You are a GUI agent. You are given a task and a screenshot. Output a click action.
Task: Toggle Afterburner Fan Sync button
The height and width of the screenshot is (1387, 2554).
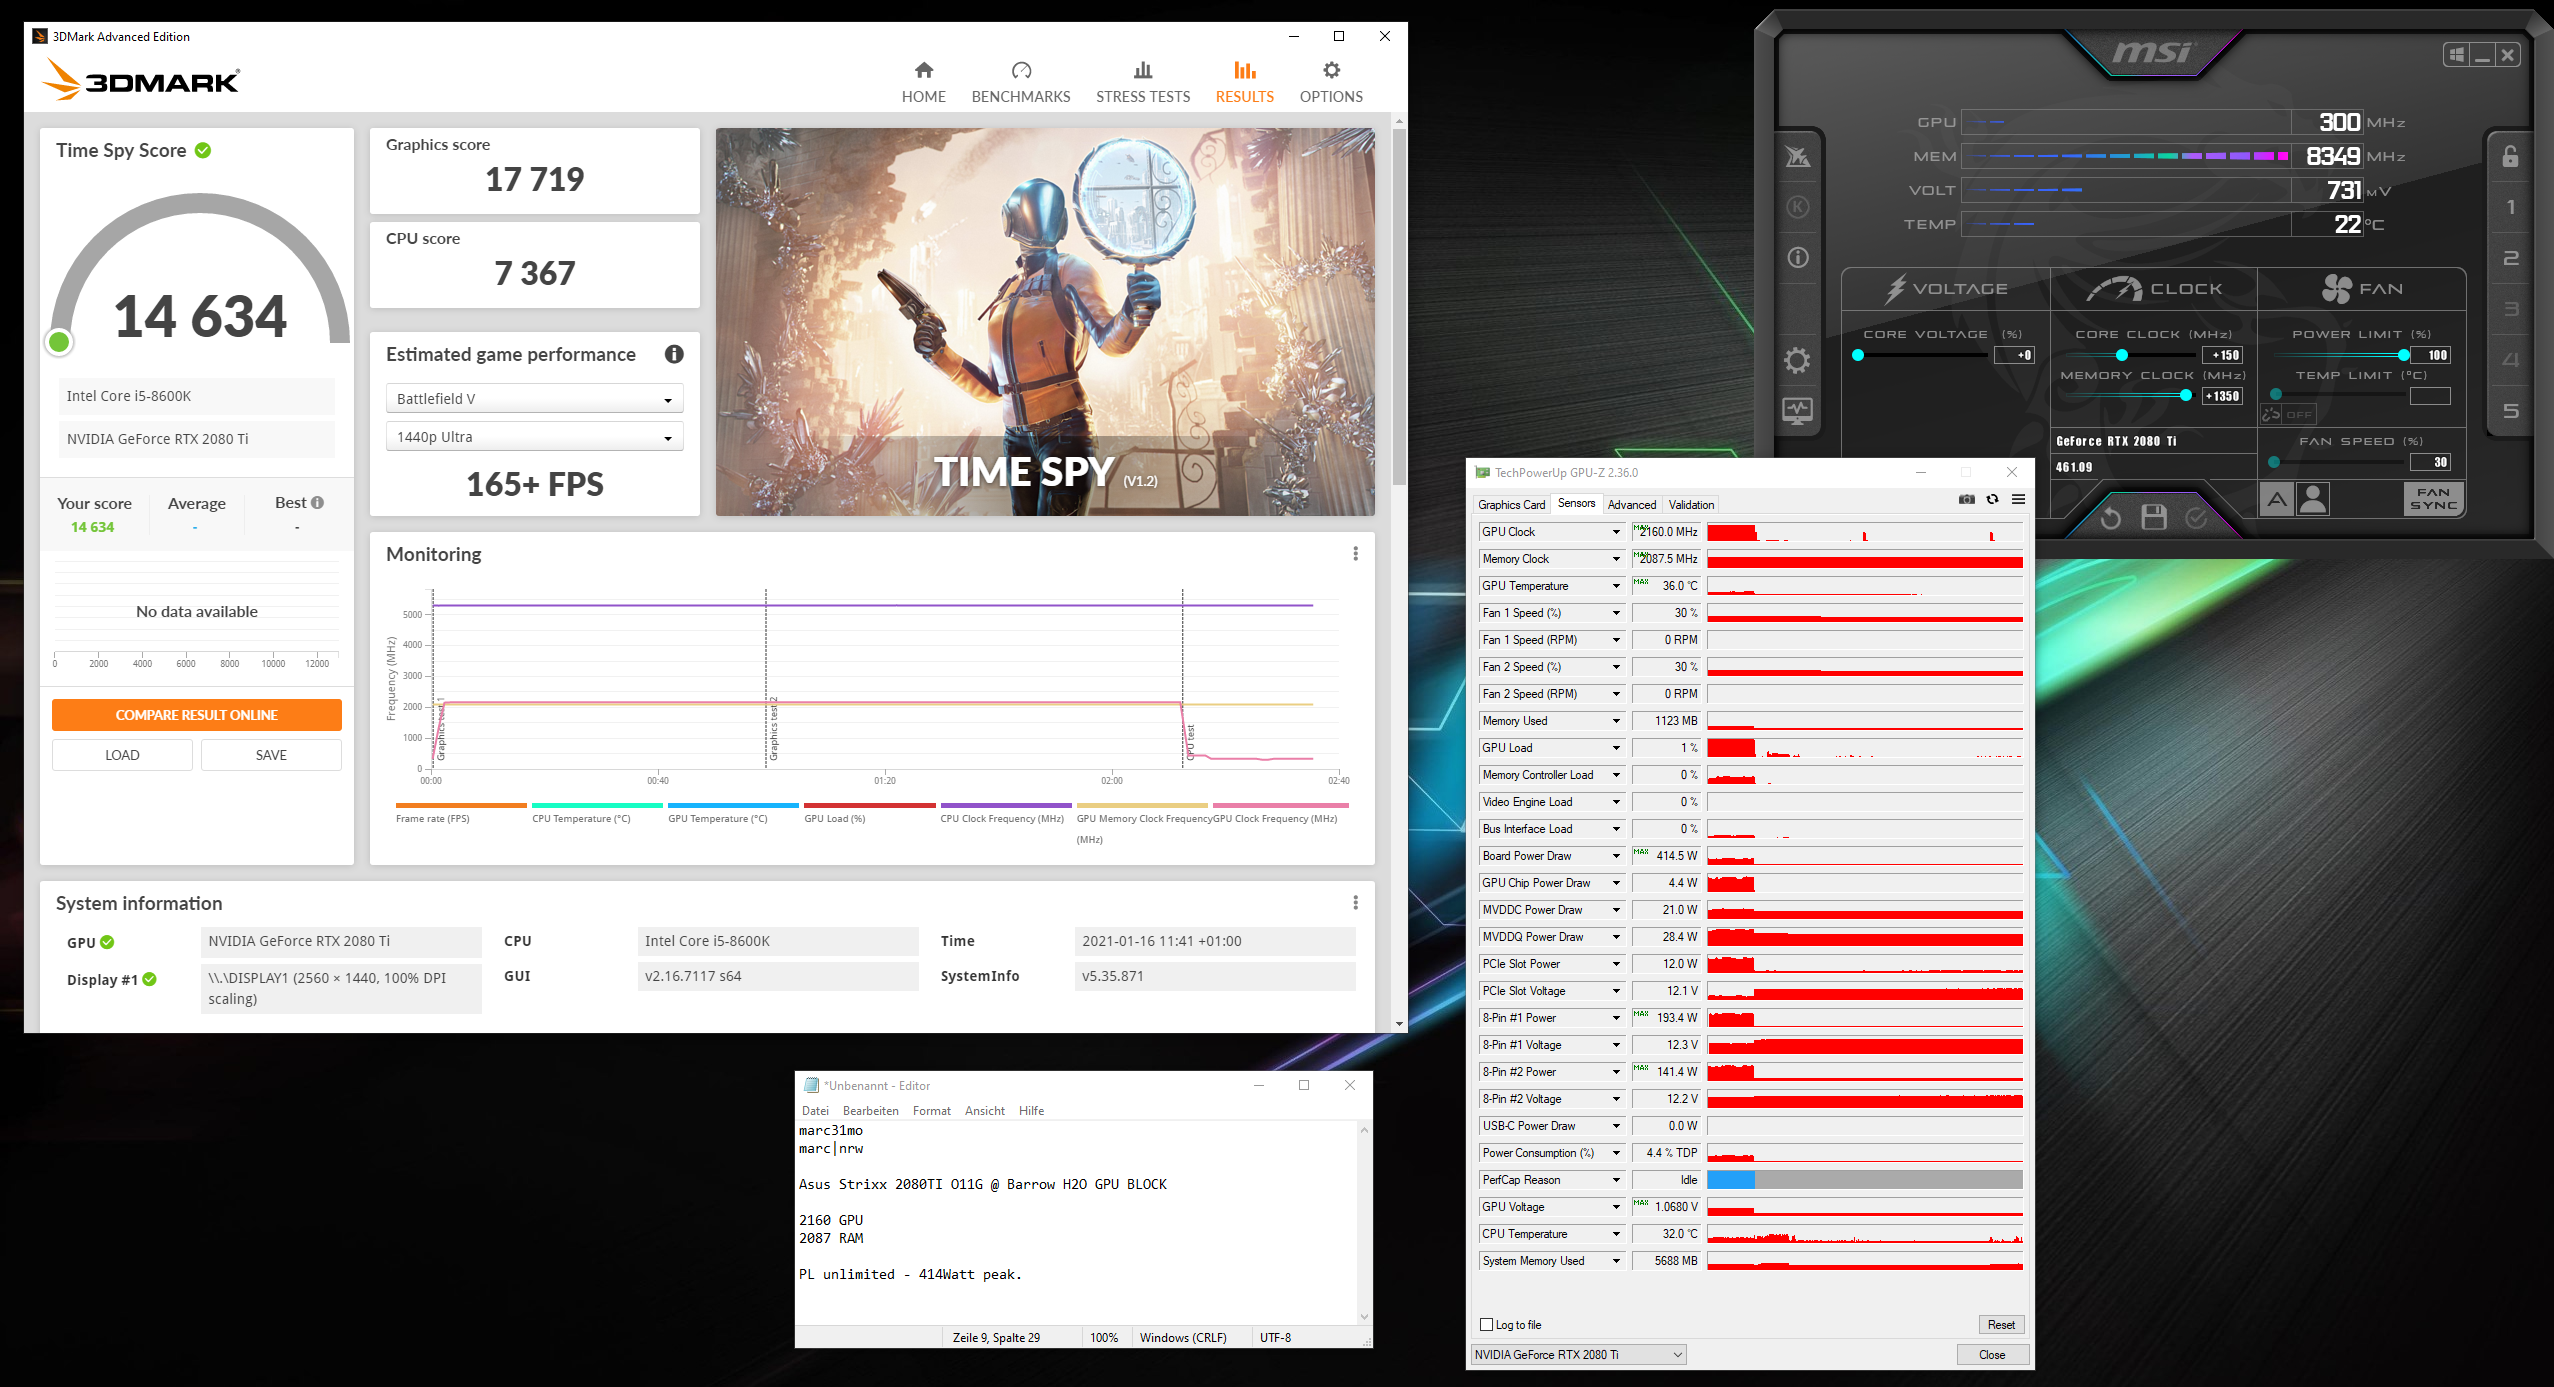2432,498
